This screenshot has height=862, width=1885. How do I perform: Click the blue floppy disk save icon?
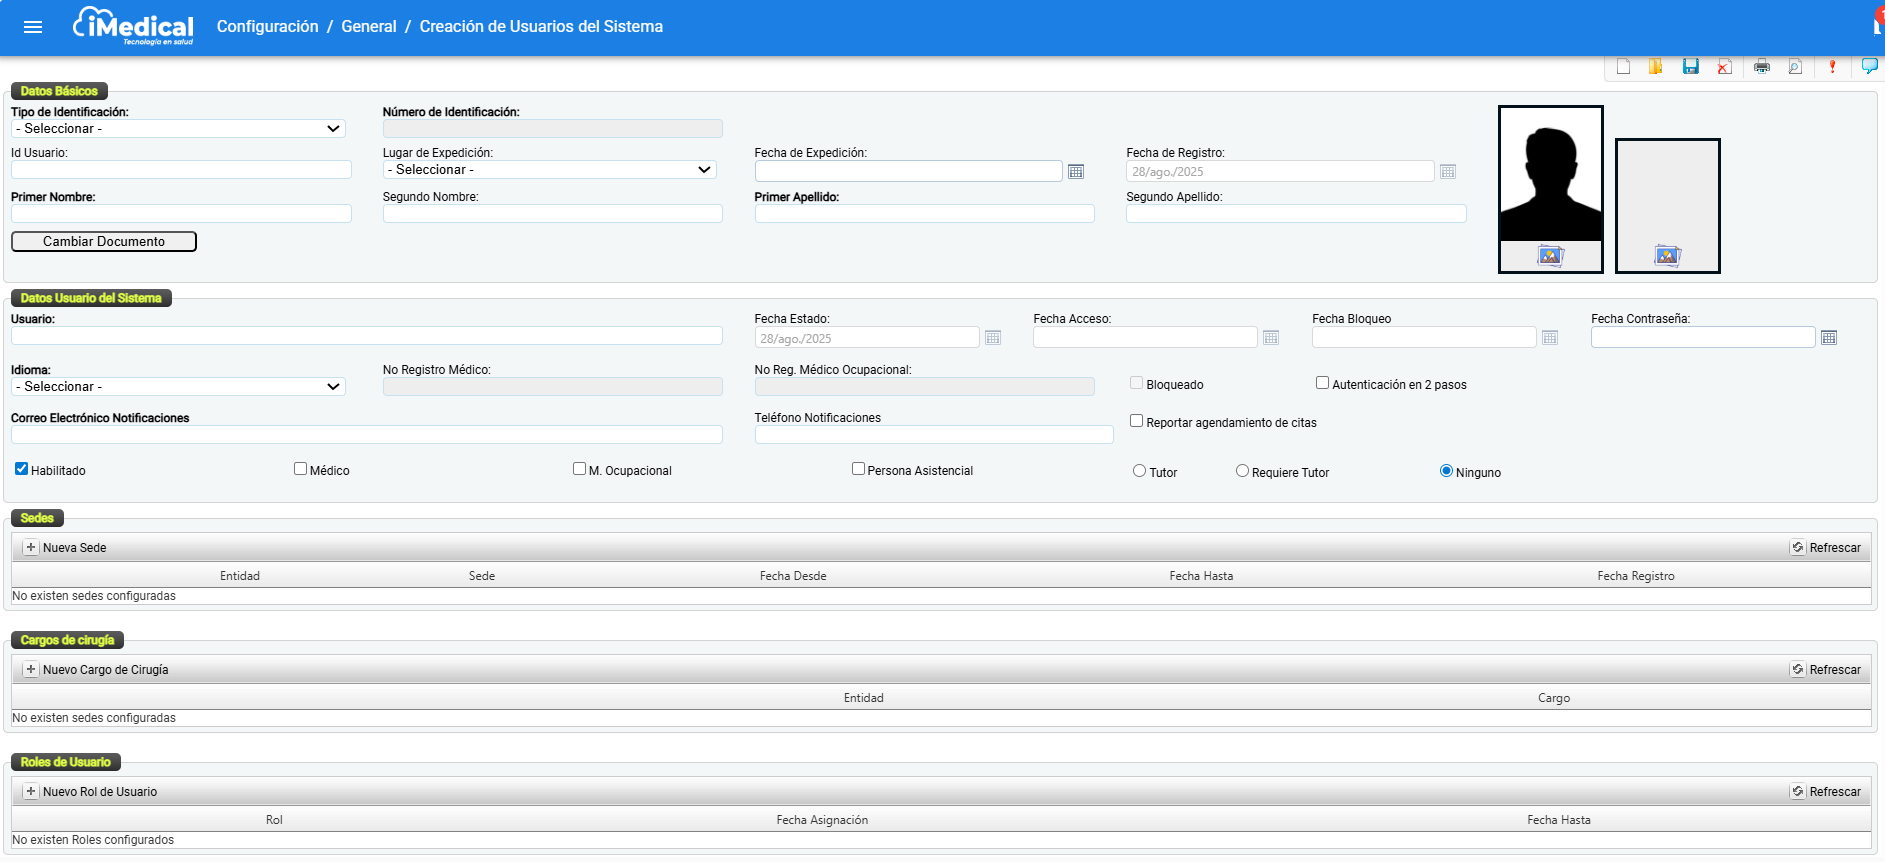tap(1690, 67)
